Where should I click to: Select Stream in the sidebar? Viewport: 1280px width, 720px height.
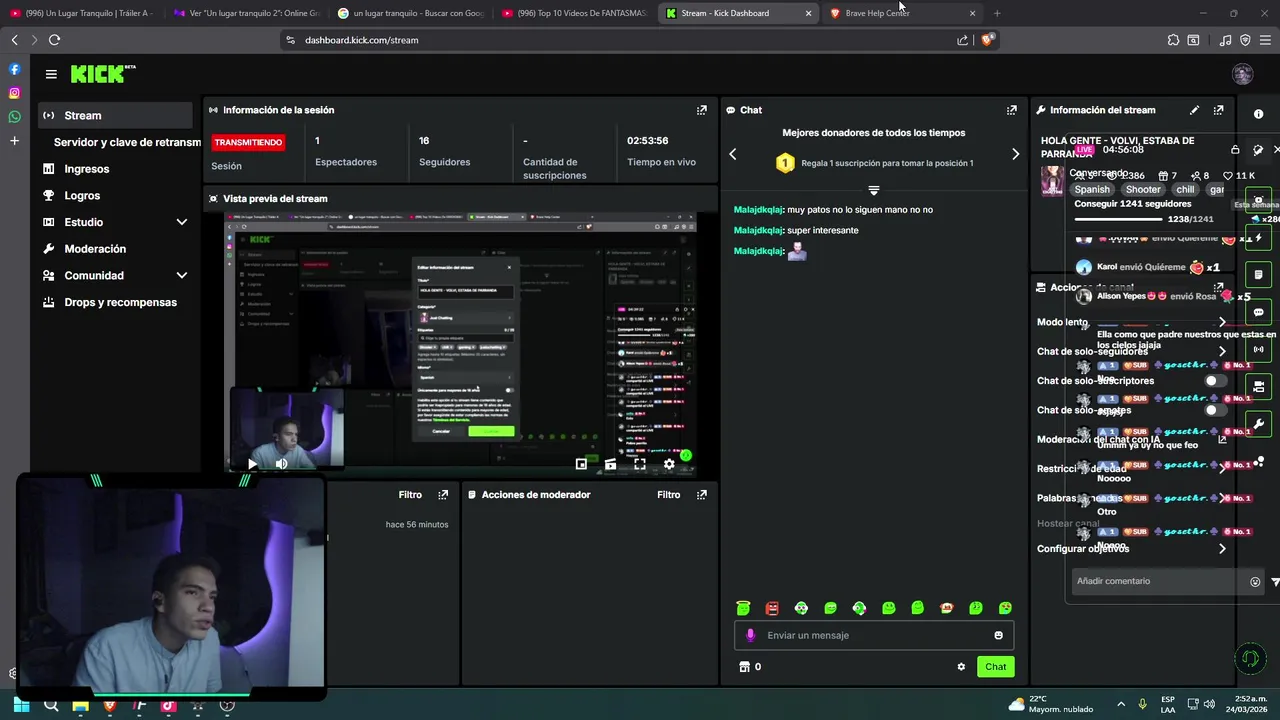click(115, 115)
